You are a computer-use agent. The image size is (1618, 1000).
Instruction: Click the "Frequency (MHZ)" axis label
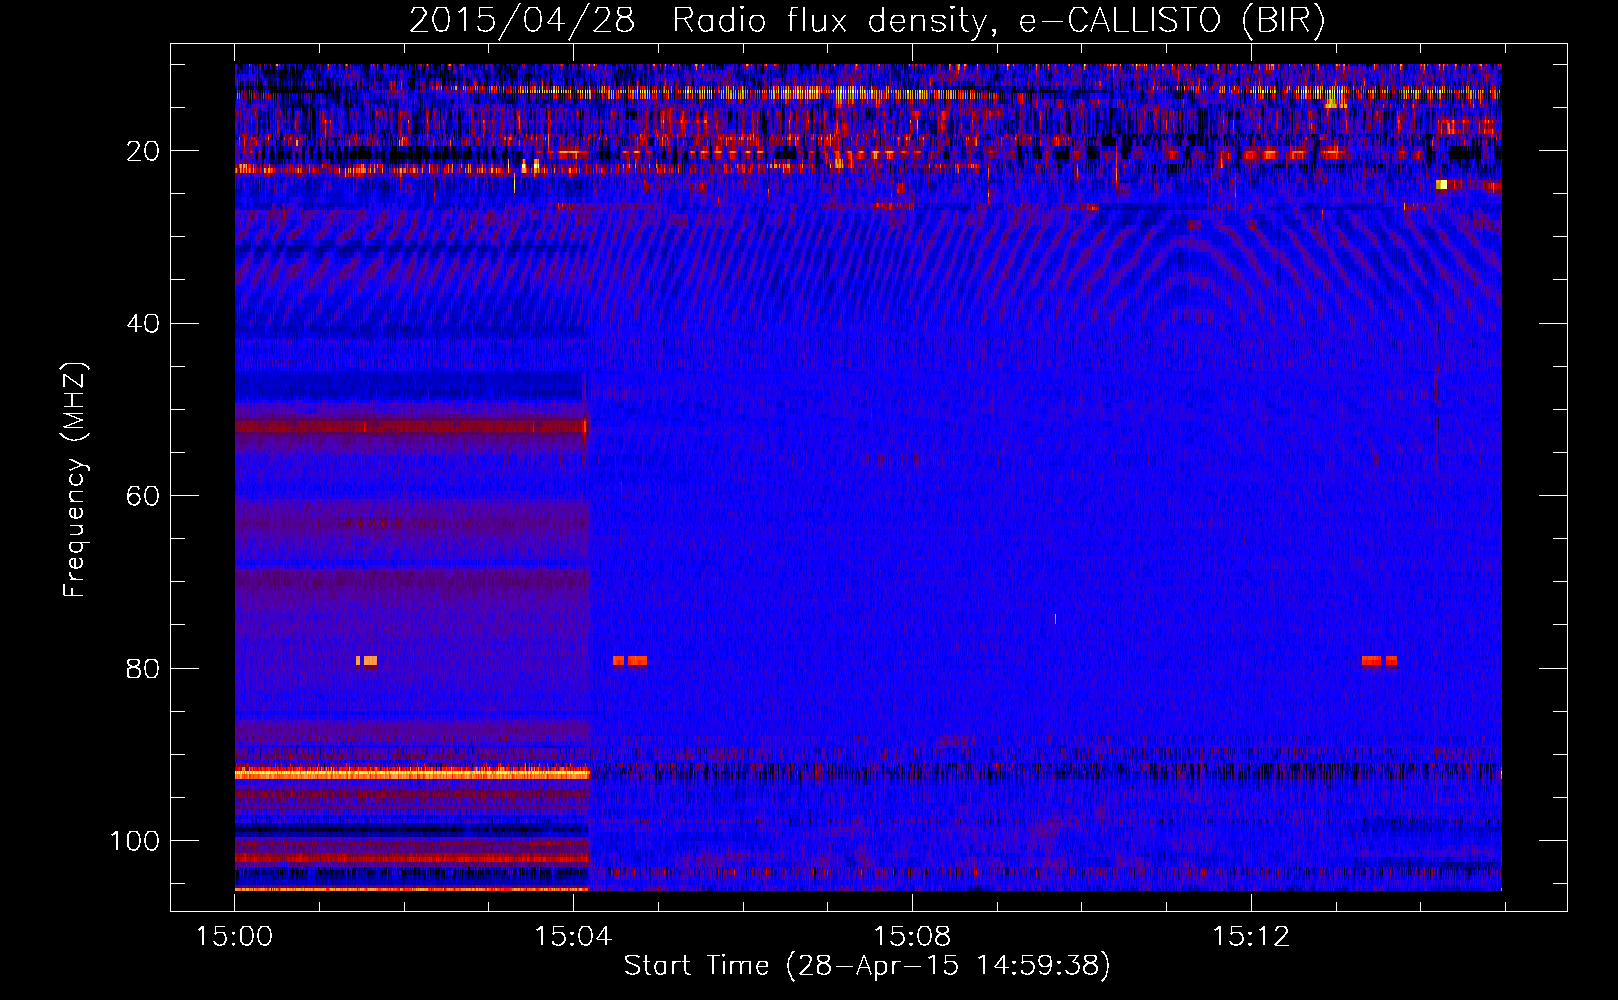75,480
